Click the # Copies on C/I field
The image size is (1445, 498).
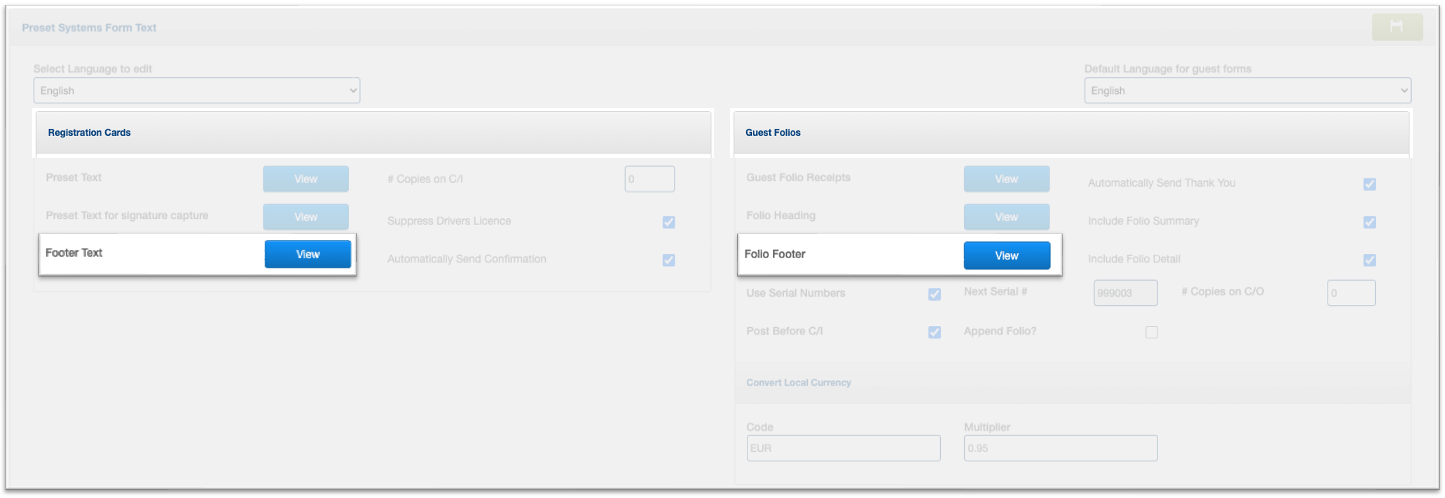(x=649, y=179)
